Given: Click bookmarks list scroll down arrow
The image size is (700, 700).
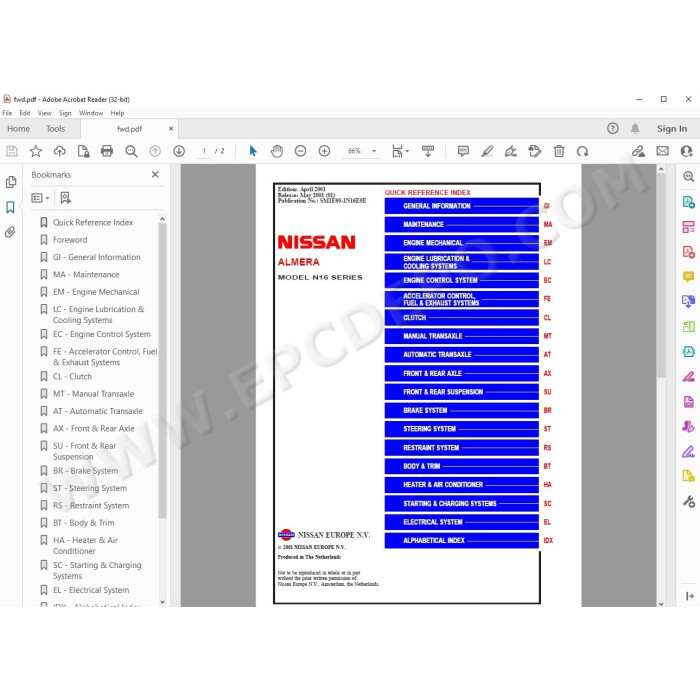Looking at the screenshot, I should [162, 602].
